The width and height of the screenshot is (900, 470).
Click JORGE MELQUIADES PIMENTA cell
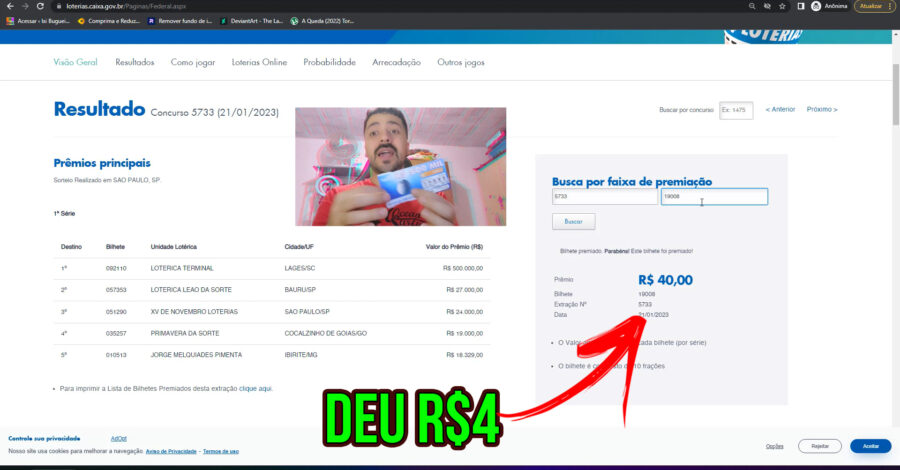tap(196, 355)
